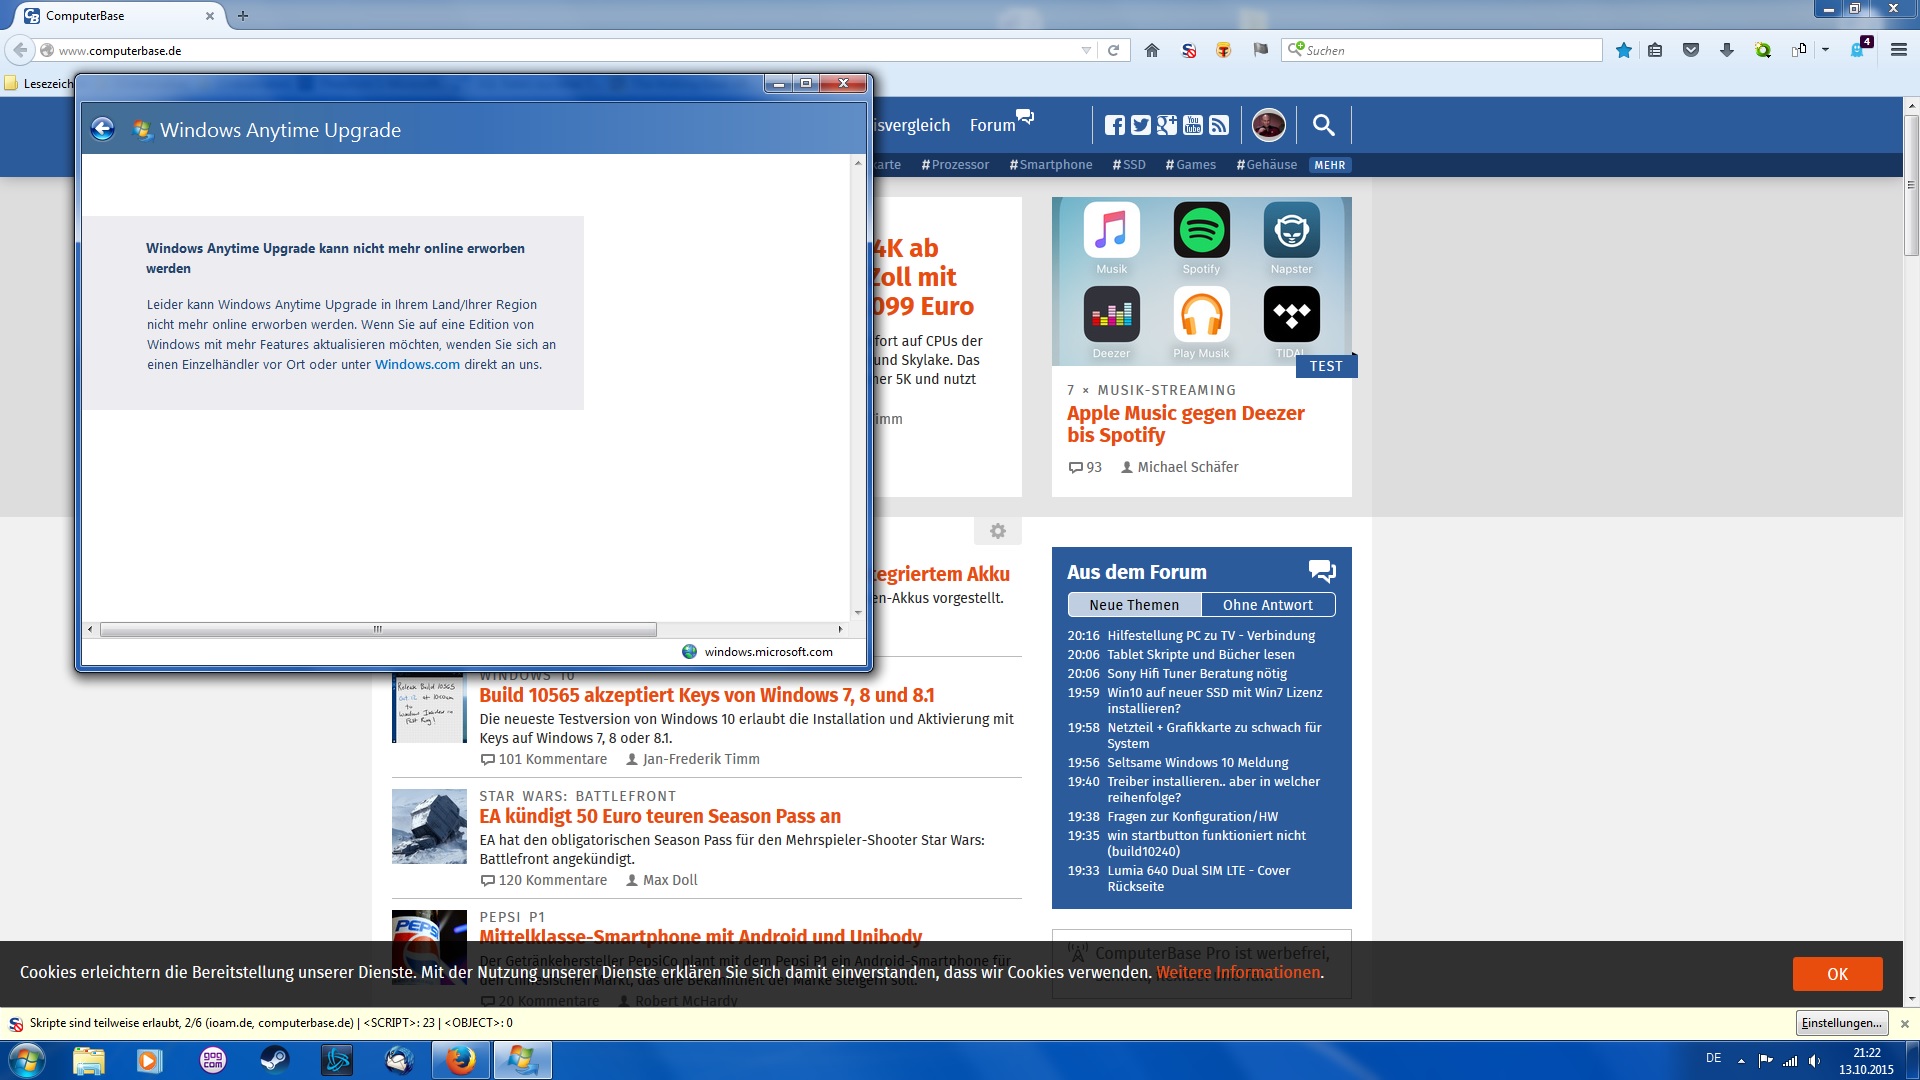Open the Firefox downloads arrow icon
This screenshot has height=1080, width=1920.
point(1727,50)
